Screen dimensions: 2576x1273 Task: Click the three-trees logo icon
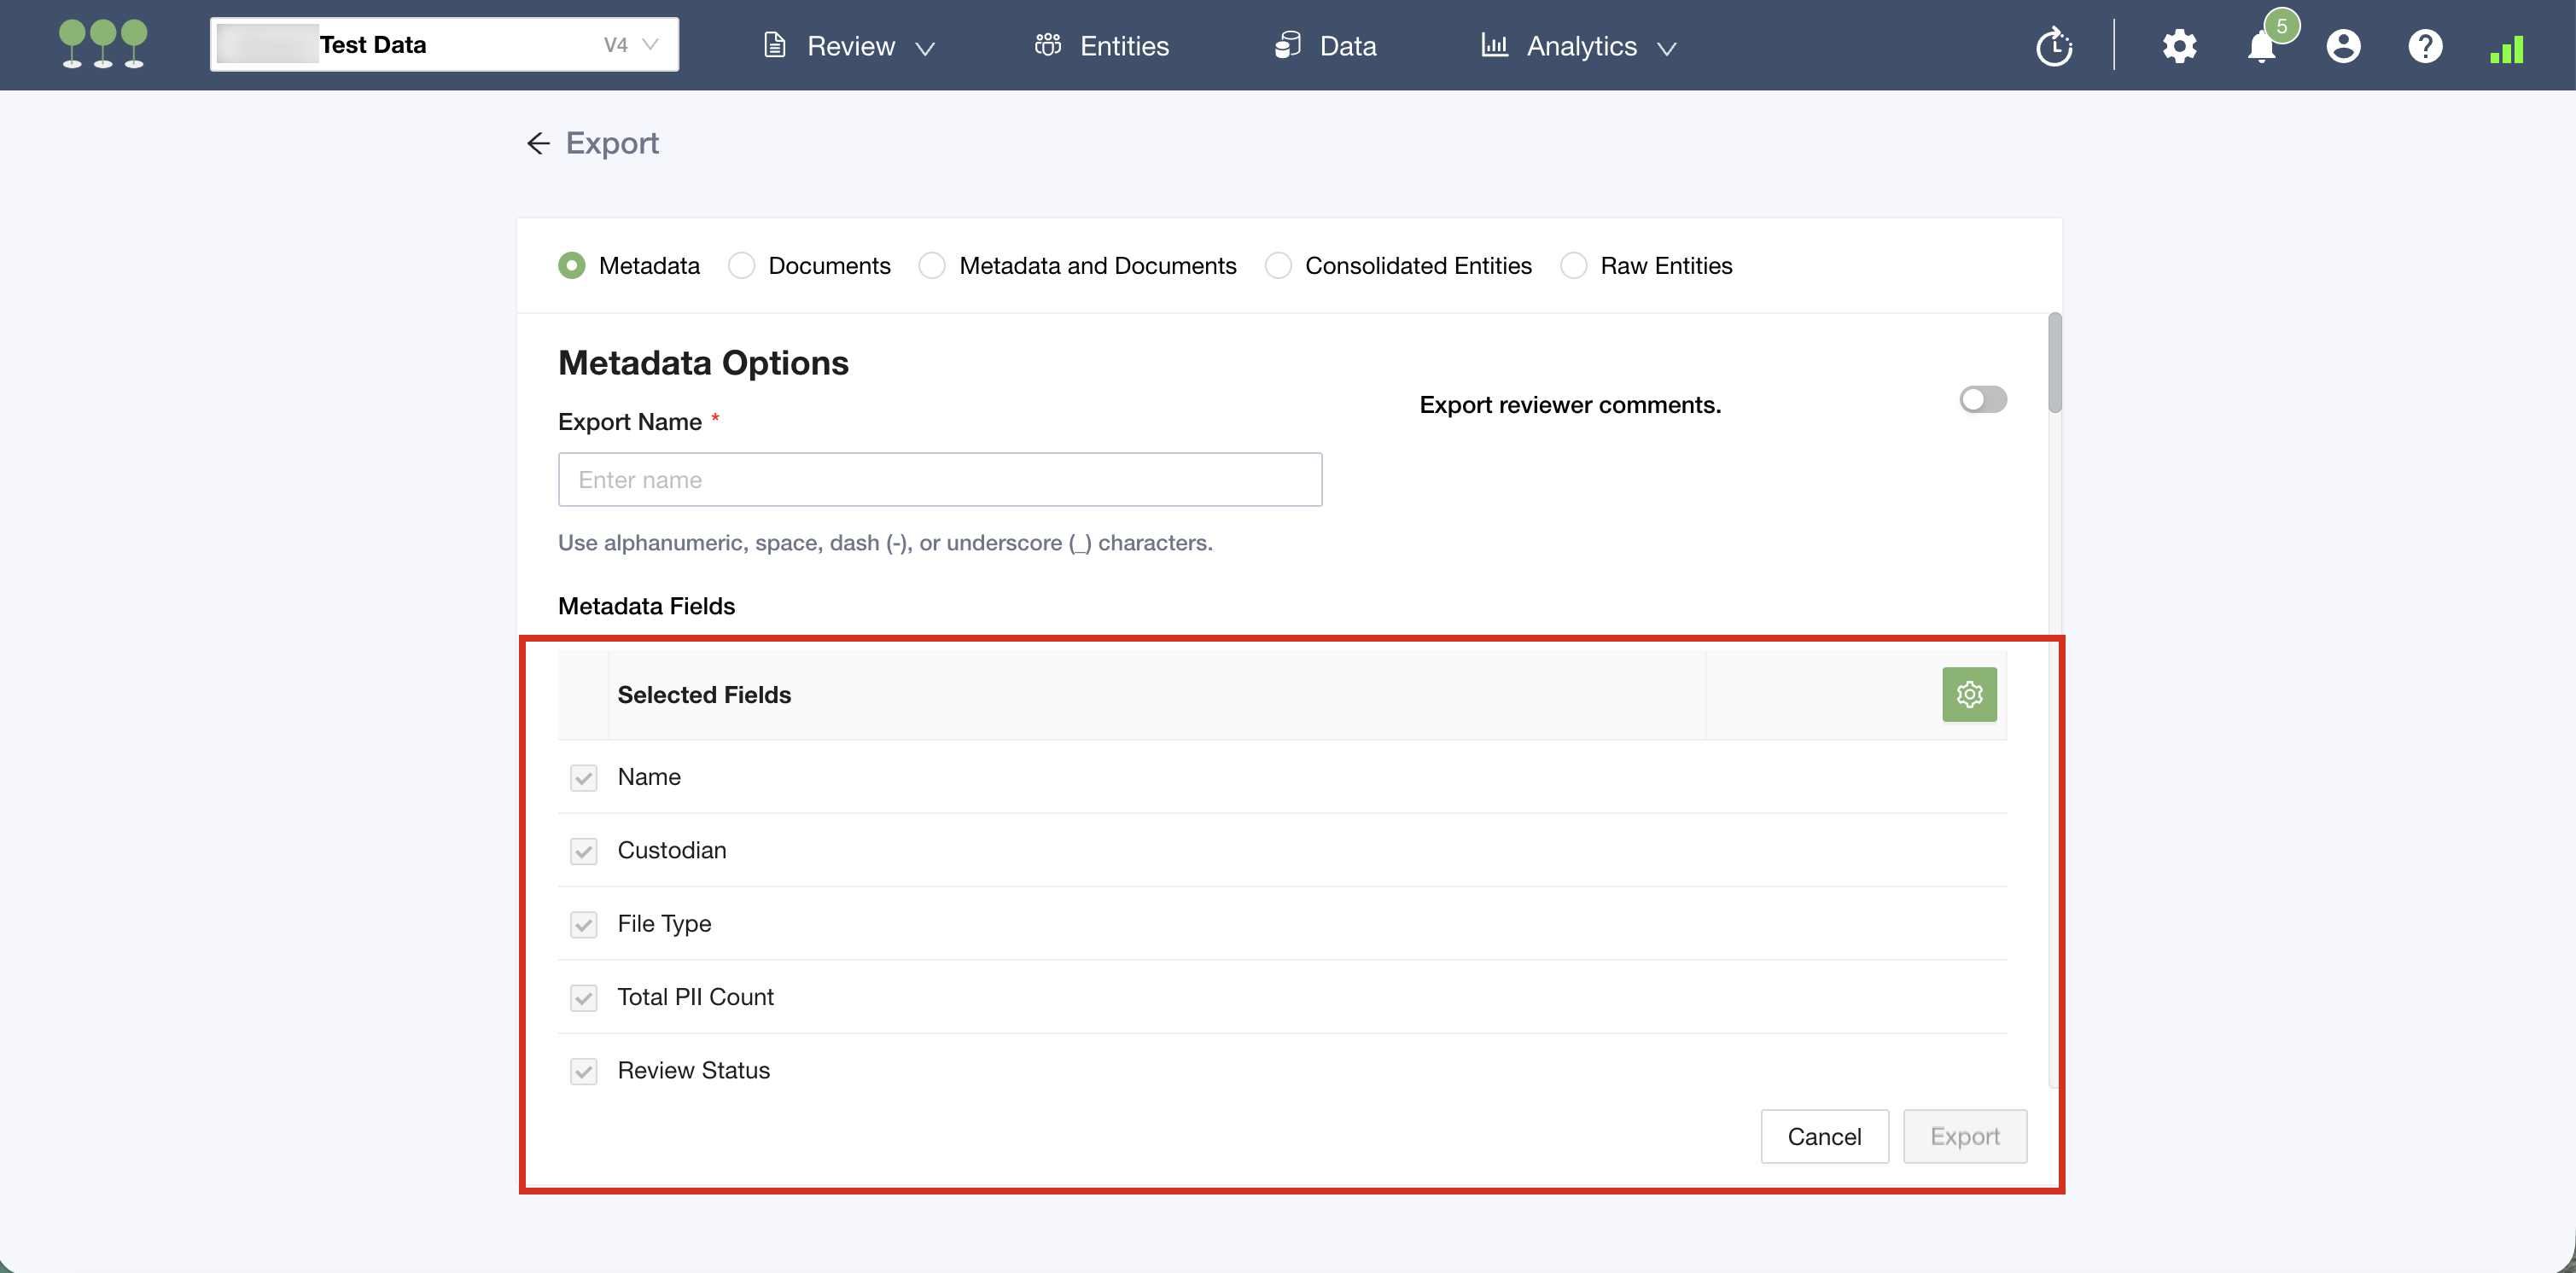tap(103, 45)
